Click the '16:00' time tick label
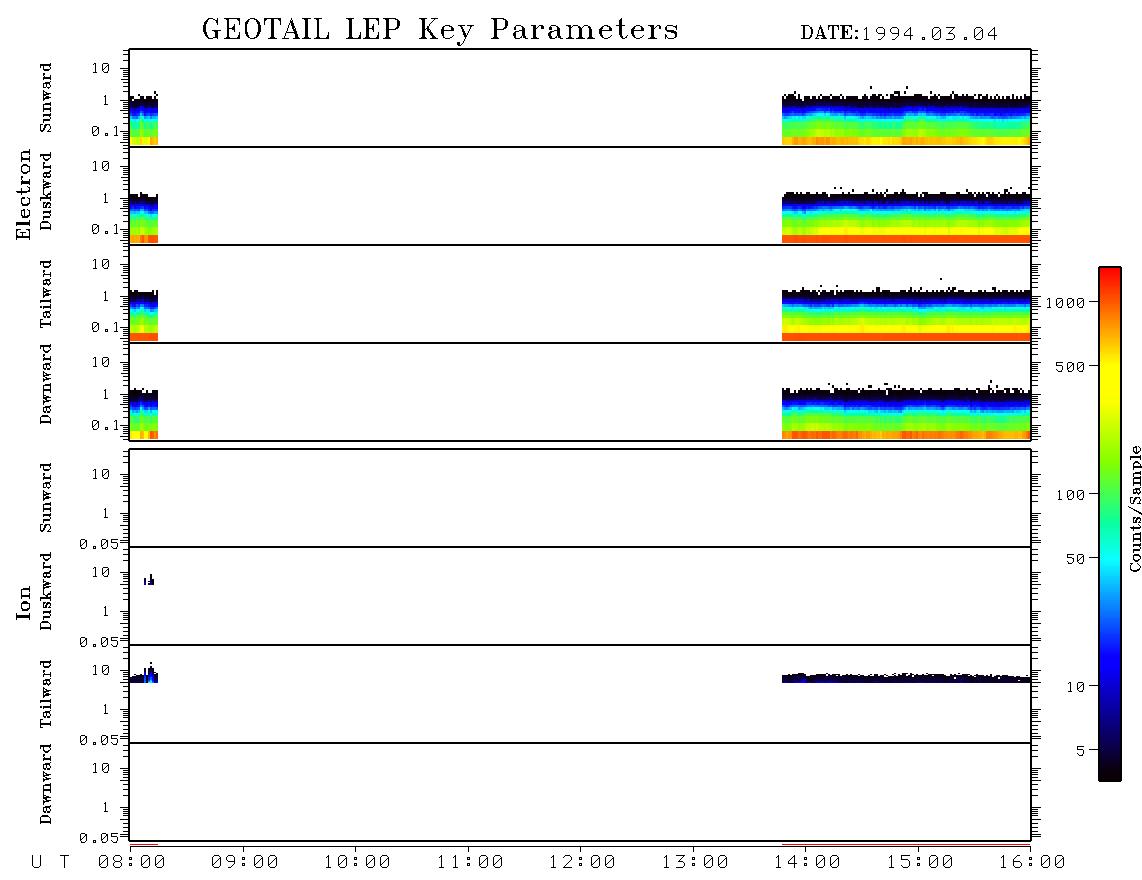The height and width of the screenshot is (880, 1142). pos(1032,862)
